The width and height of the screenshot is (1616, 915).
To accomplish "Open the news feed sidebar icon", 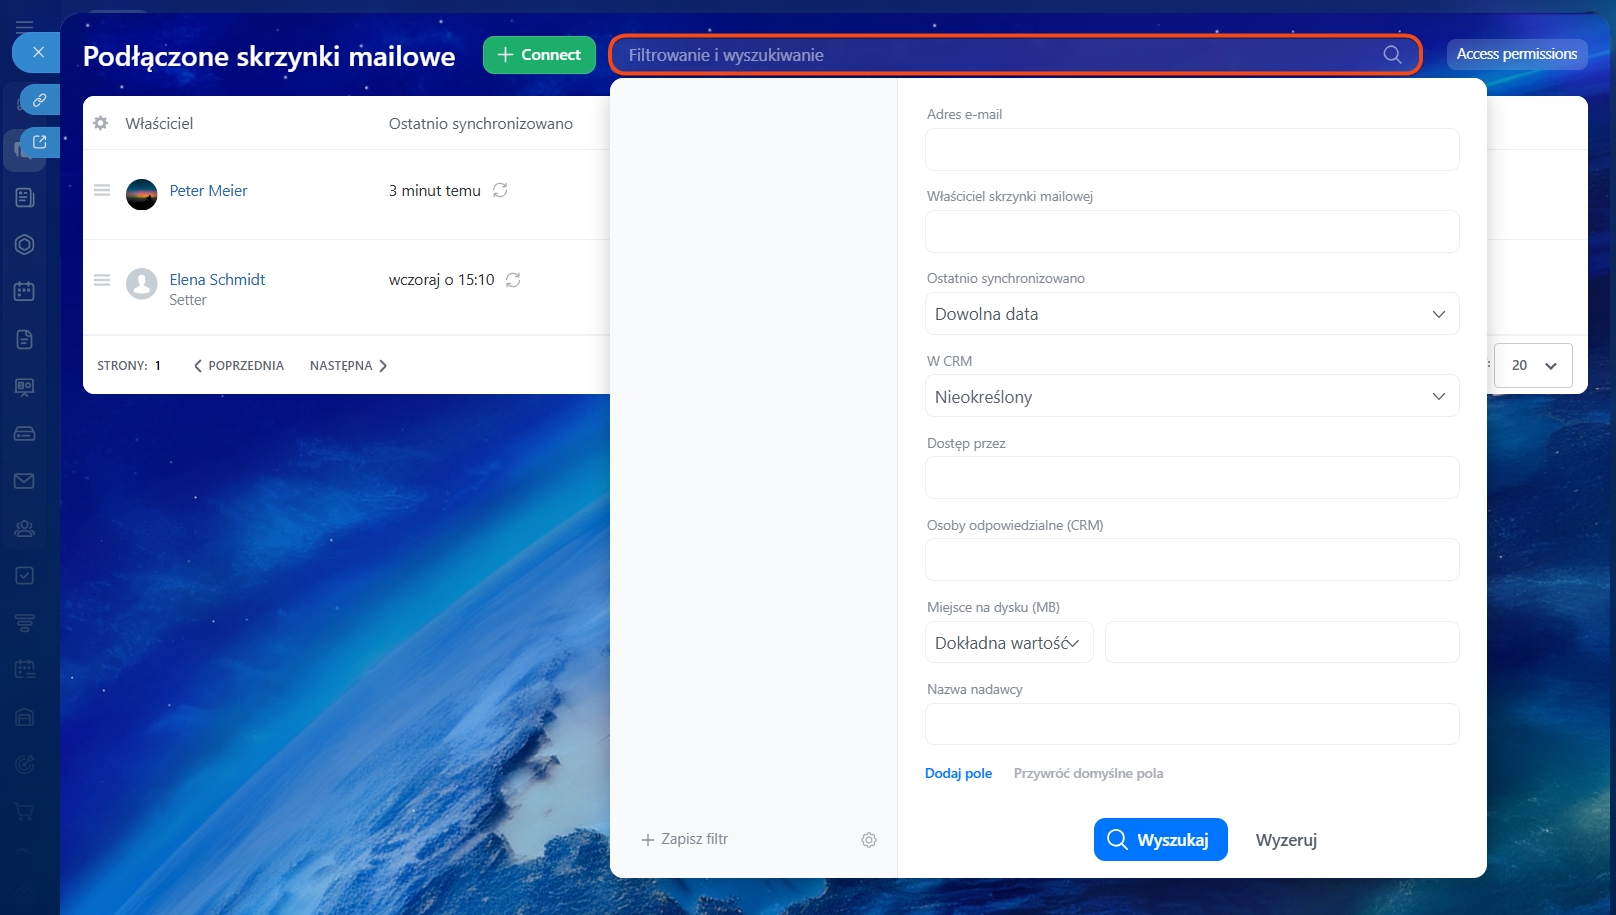I will coord(25,198).
